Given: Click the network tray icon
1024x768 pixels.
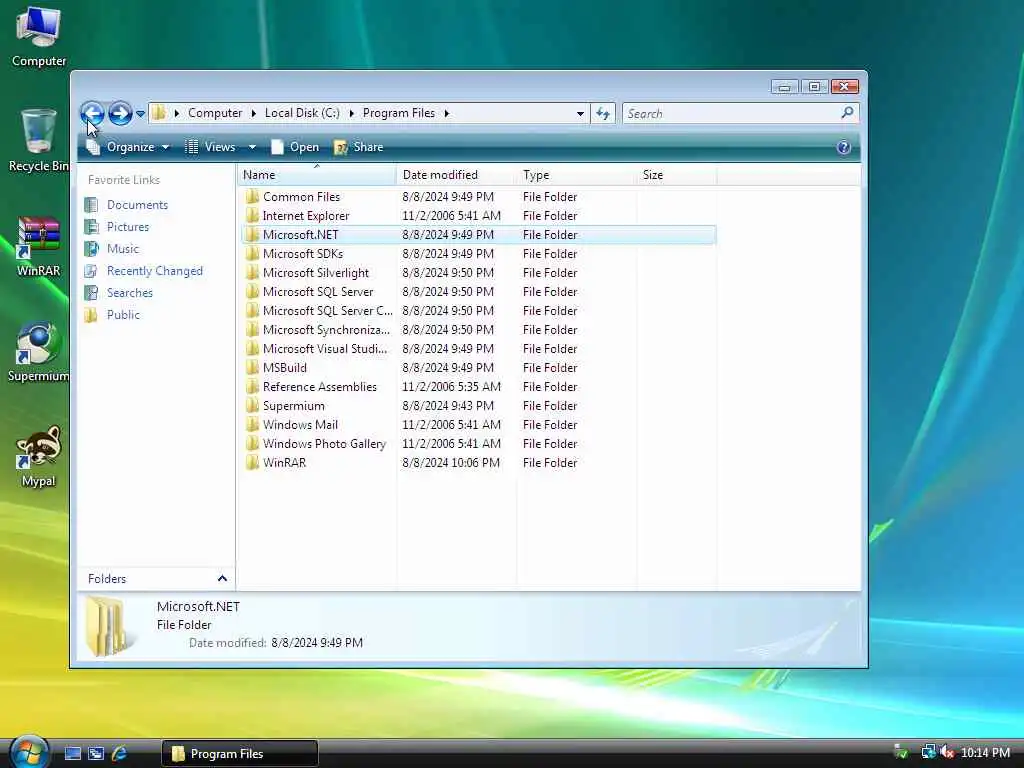Looking at the screenshot, I should (x=928, y=752).
